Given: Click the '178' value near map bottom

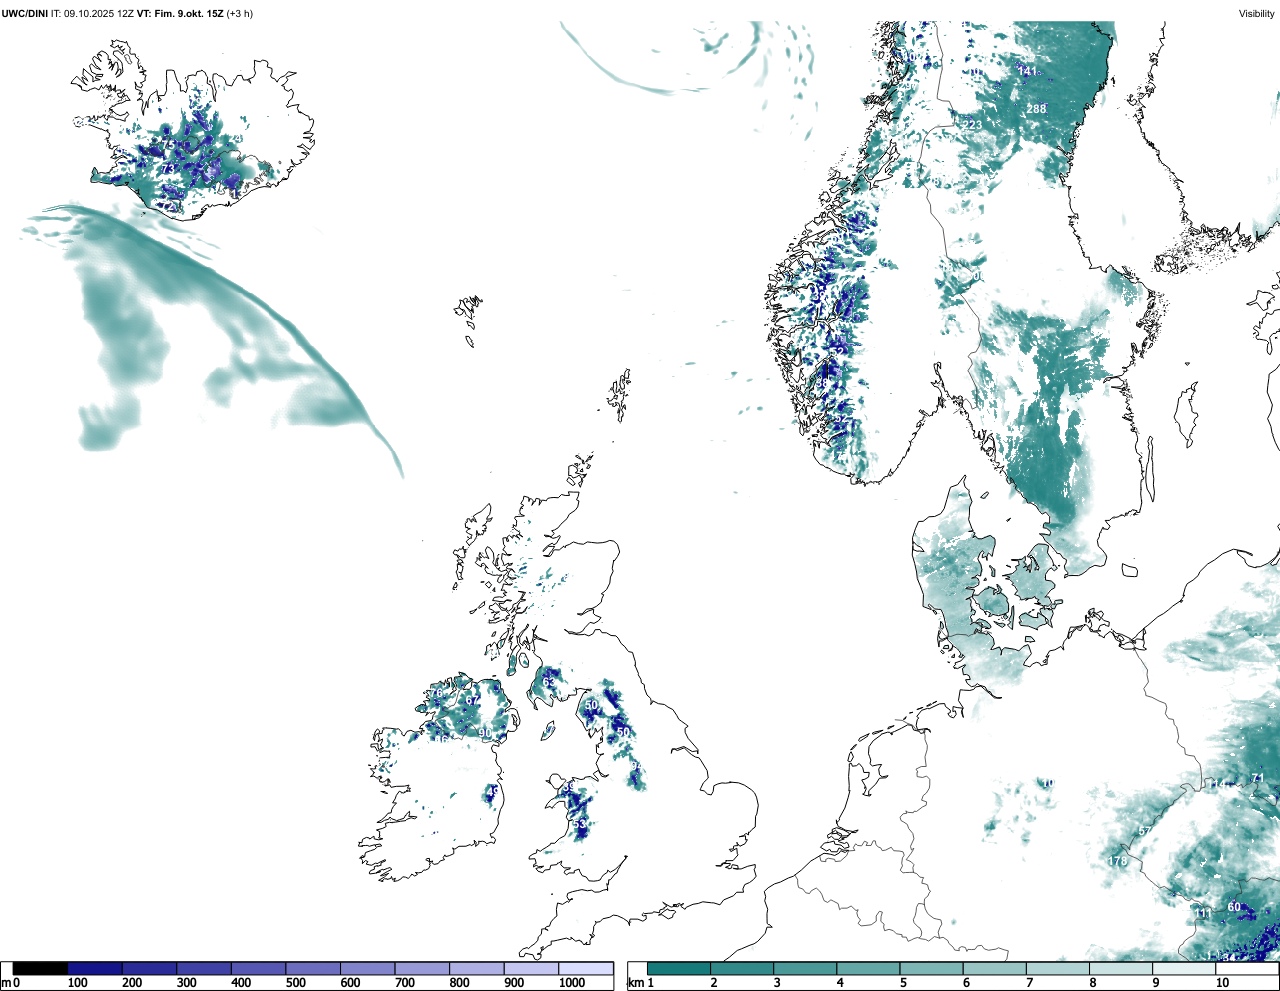Looking at the screenshot, I should click(1118, 861).
